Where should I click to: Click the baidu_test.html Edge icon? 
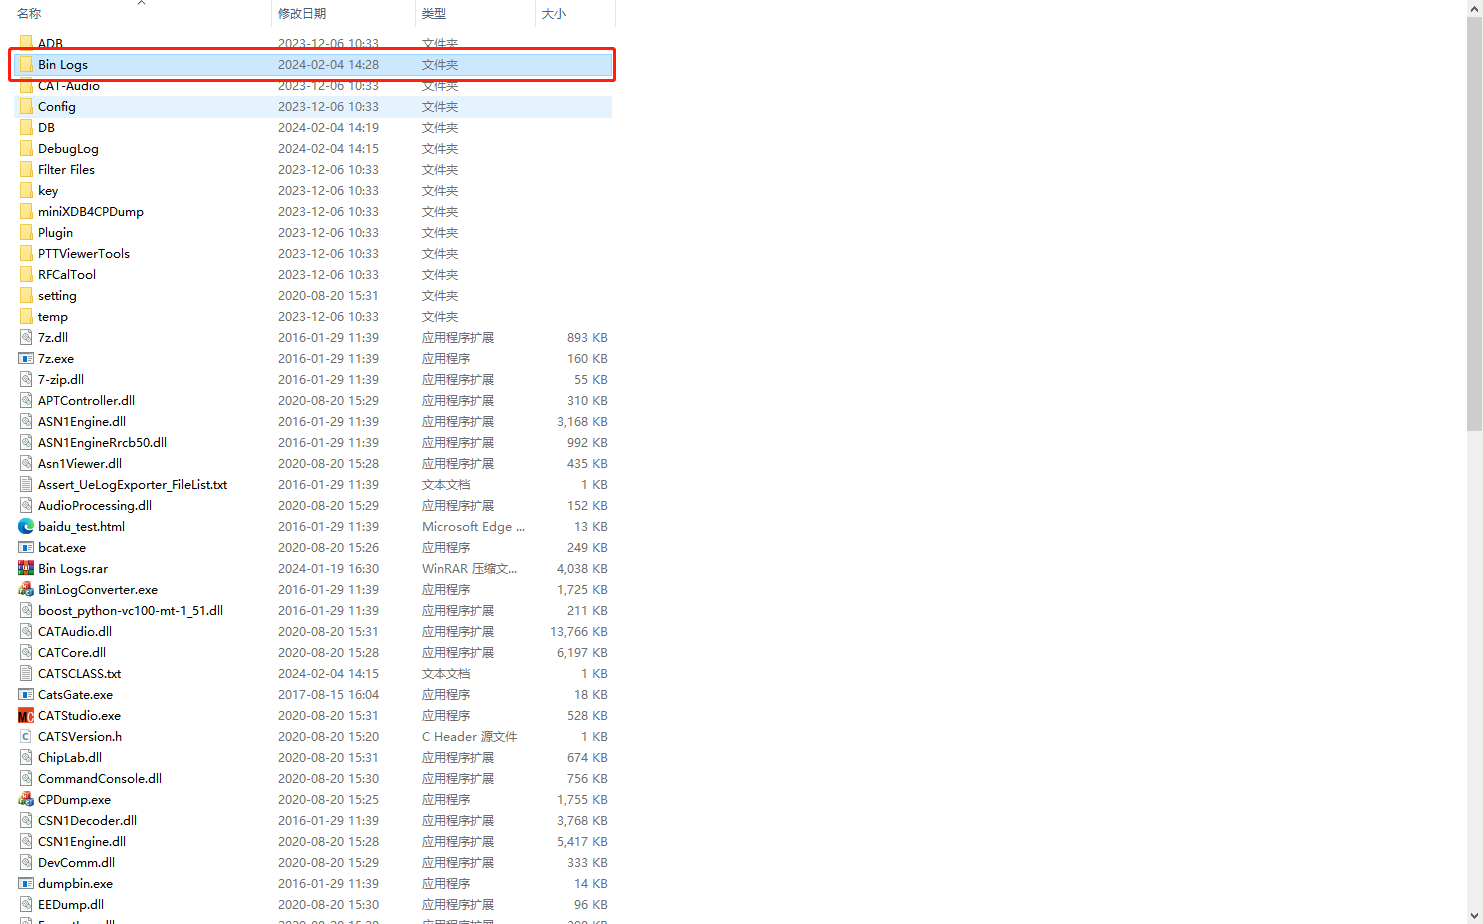[26, 526]
